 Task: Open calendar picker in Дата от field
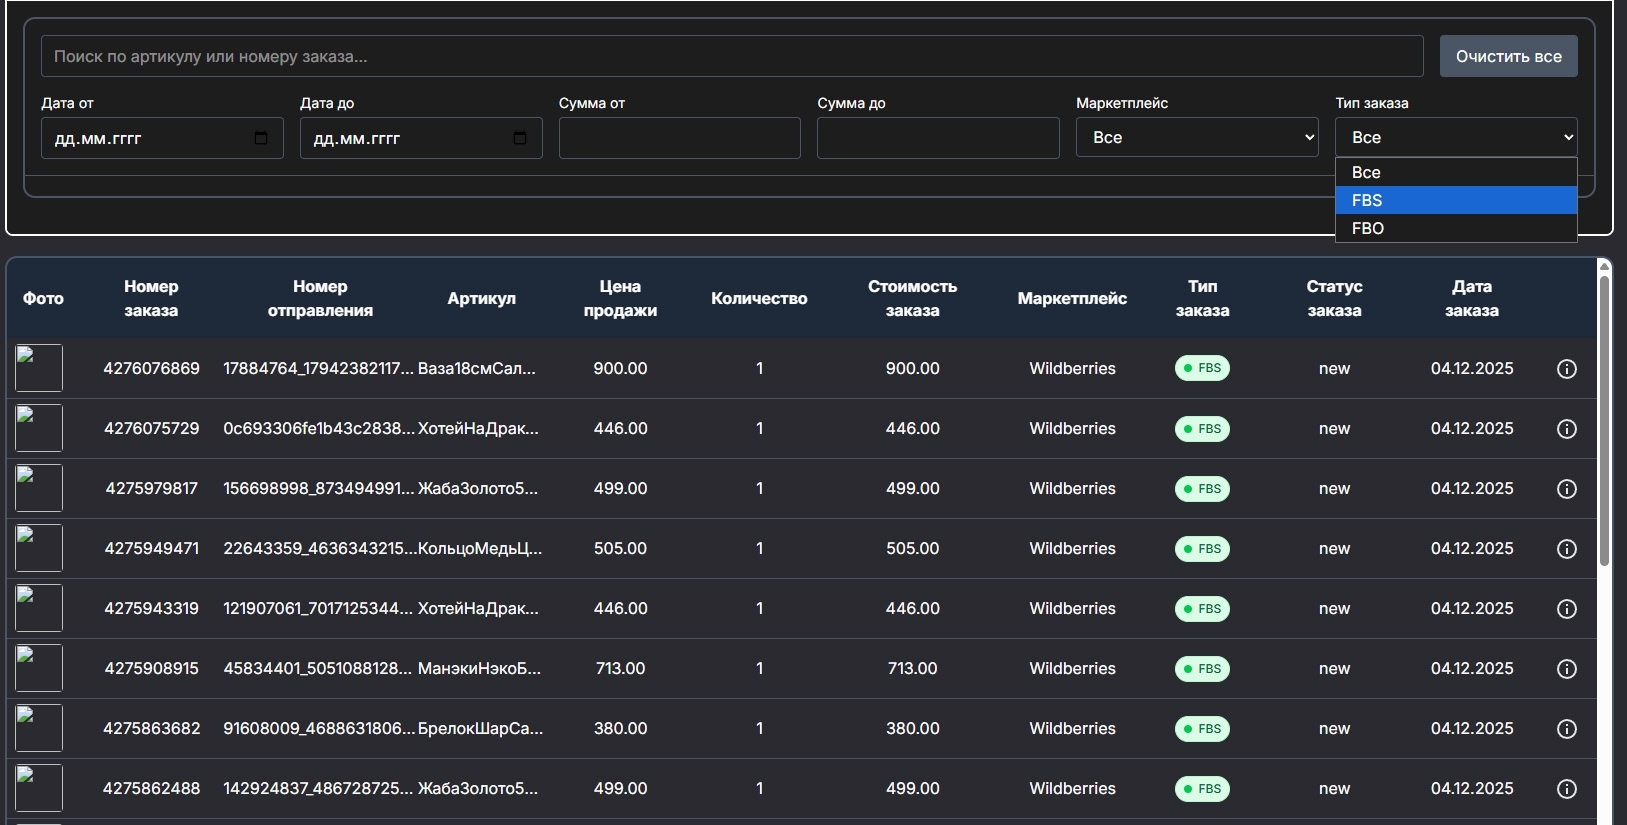point(261,138)
